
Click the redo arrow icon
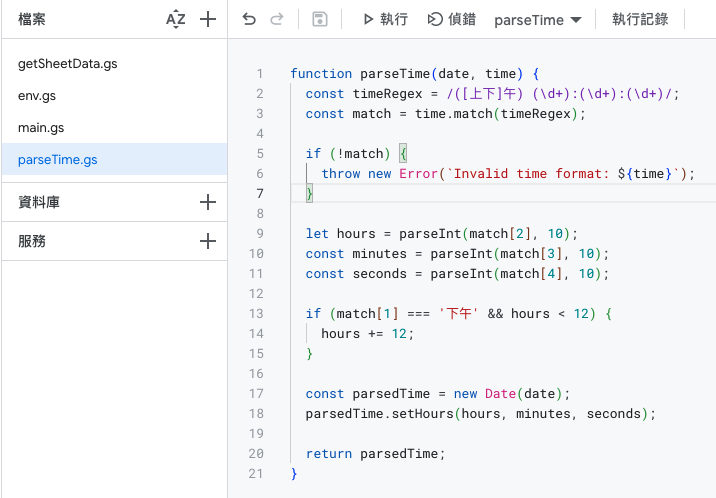pyautogui.click(x=277, y=19)
